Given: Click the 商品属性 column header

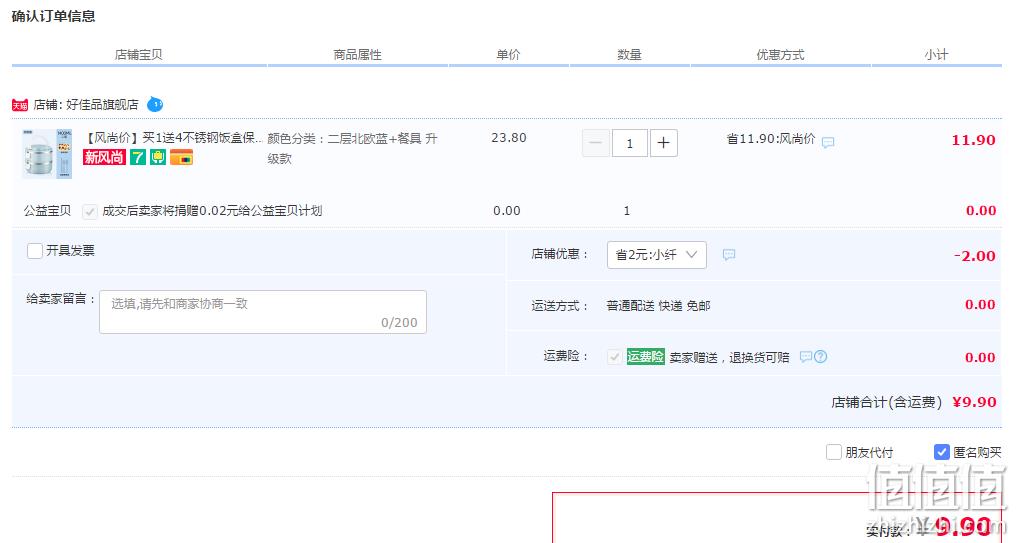Looking at the screenshot, I should [x=358, y=55].
